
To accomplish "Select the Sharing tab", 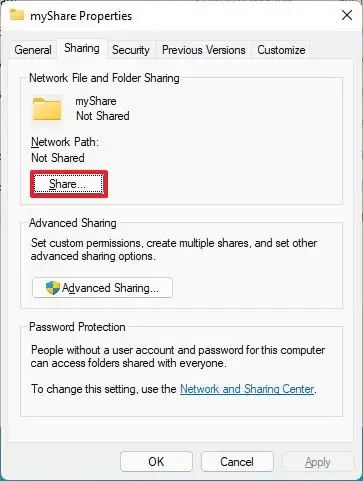I will click(x=82, y=48).
